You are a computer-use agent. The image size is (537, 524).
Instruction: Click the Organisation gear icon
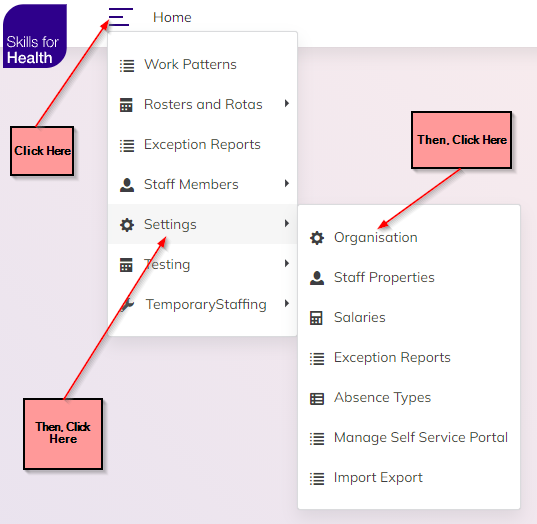317,238
